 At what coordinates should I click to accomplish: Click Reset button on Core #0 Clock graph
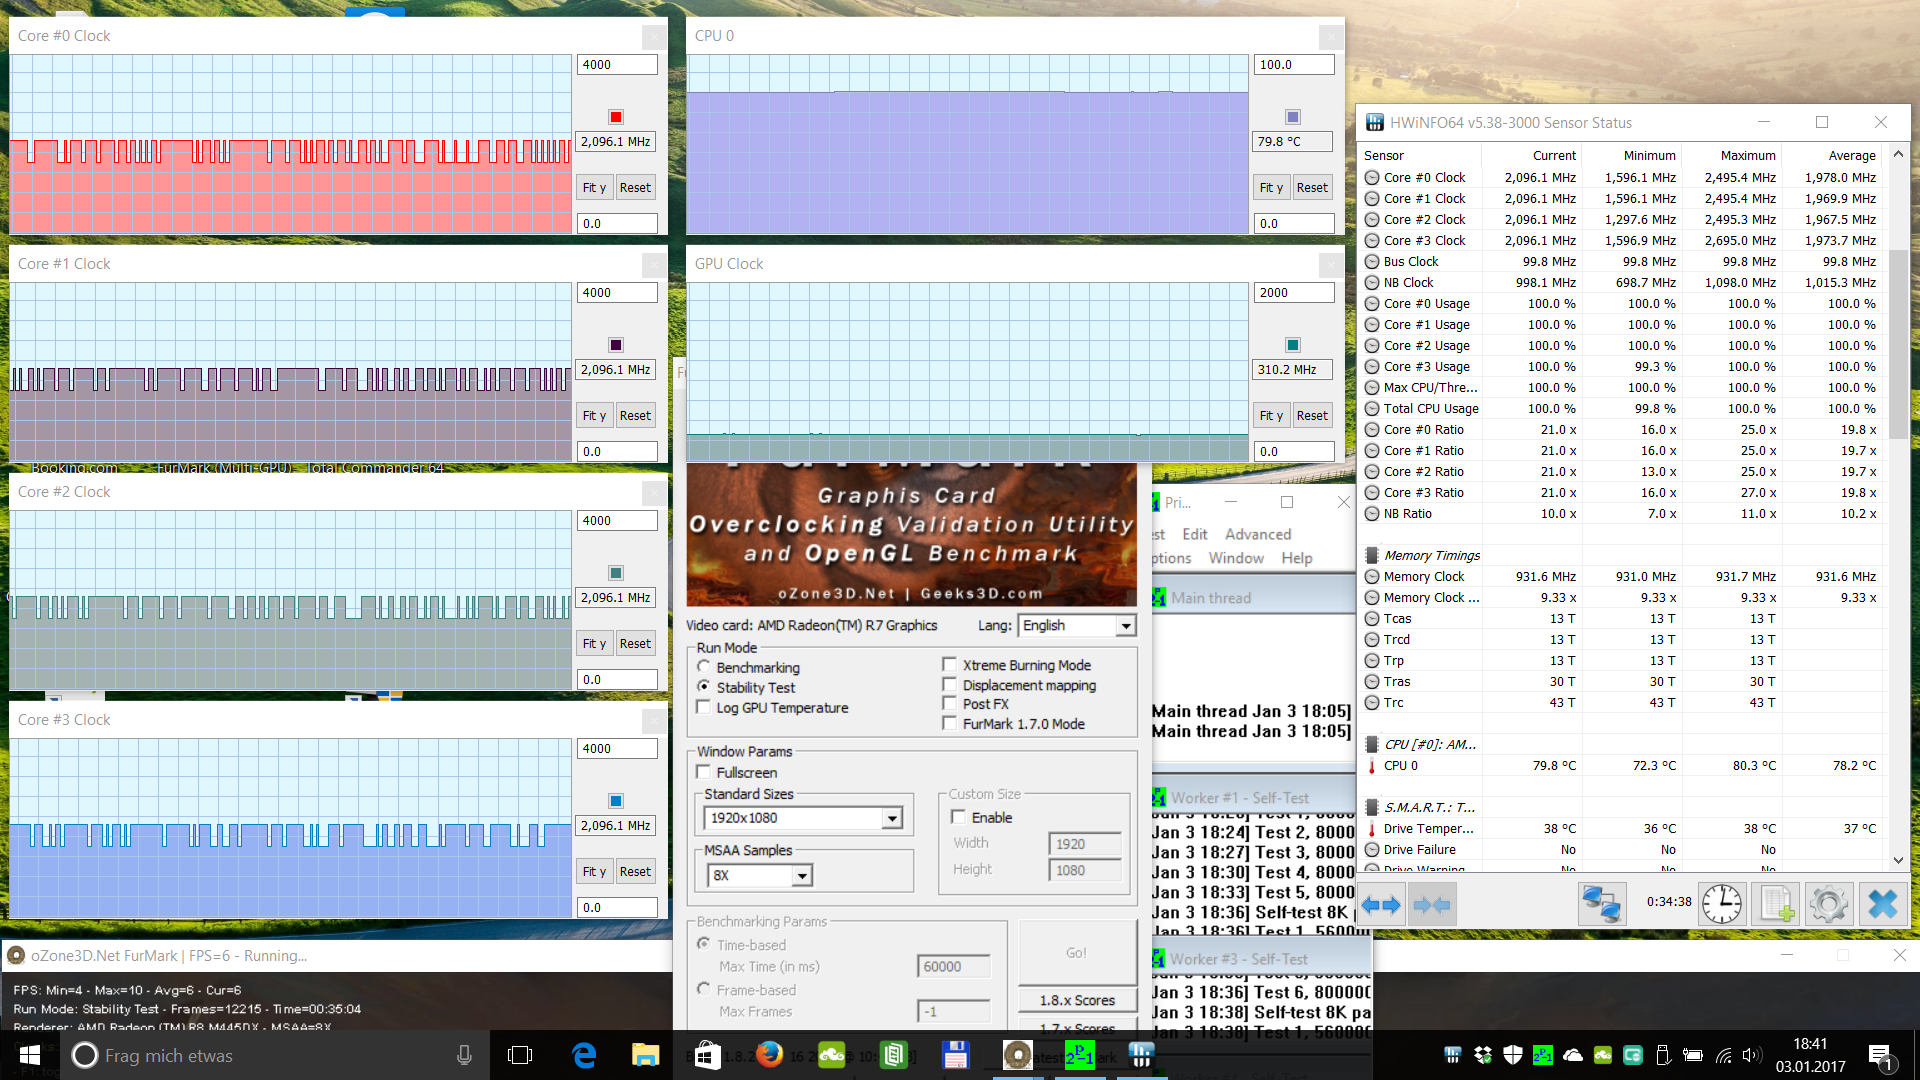click(635, 187)
